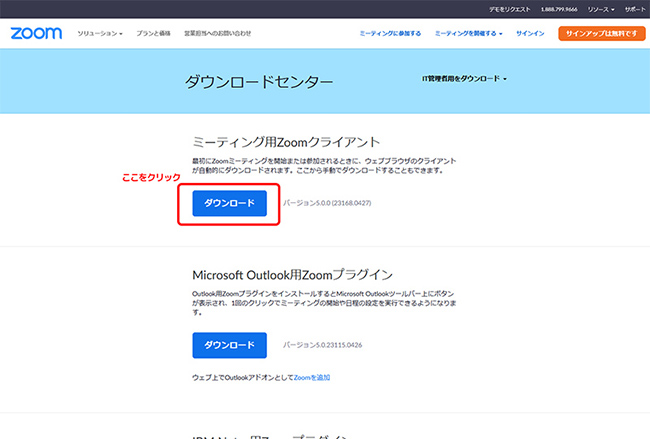Click the Zoom logo
This screenshot has height=439, width=650.
tap(36, 33)
